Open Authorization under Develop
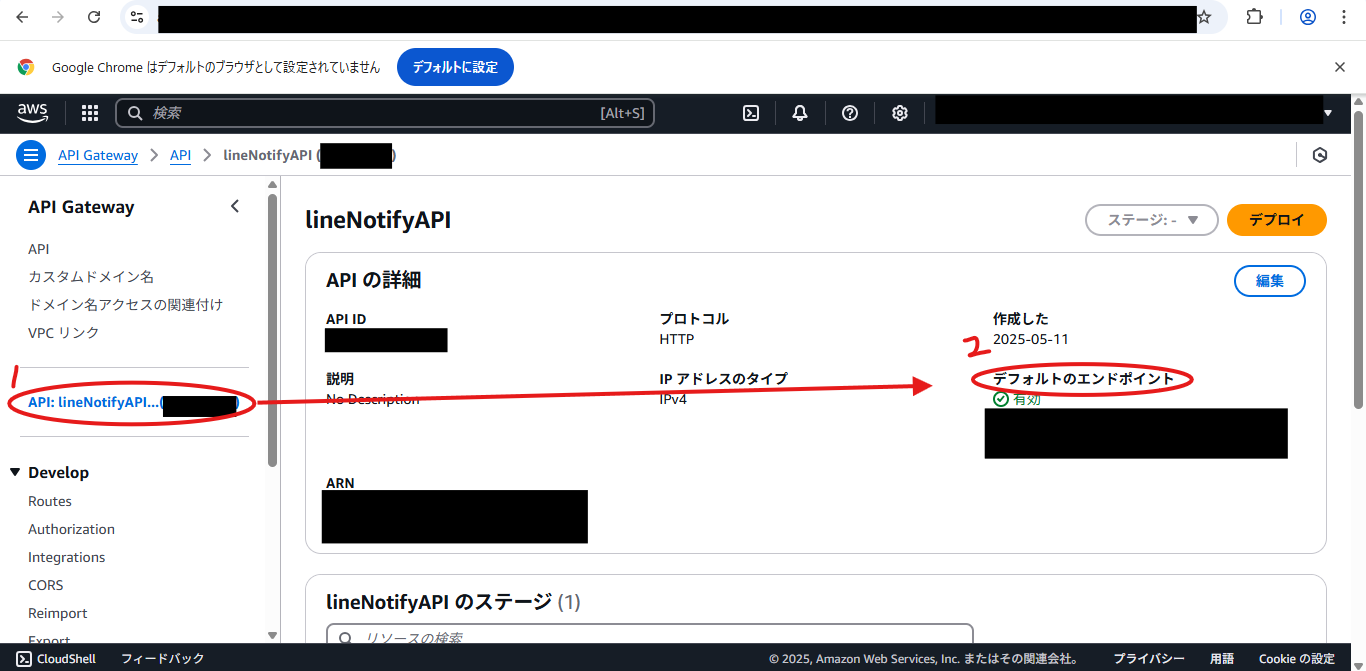 point(71,529)
